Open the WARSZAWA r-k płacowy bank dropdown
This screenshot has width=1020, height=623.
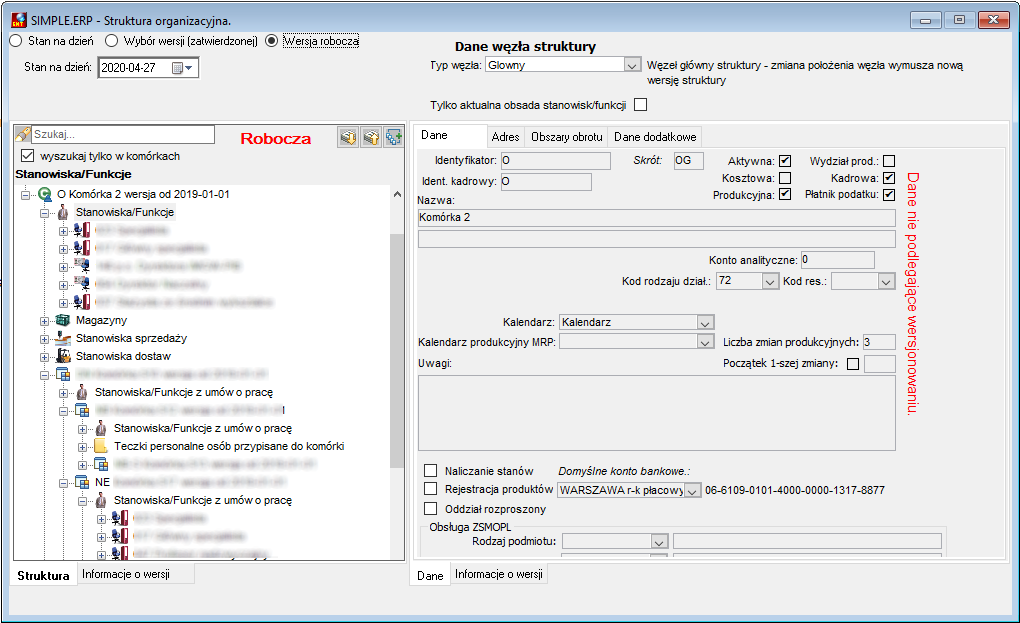click(x=692, y=491)
